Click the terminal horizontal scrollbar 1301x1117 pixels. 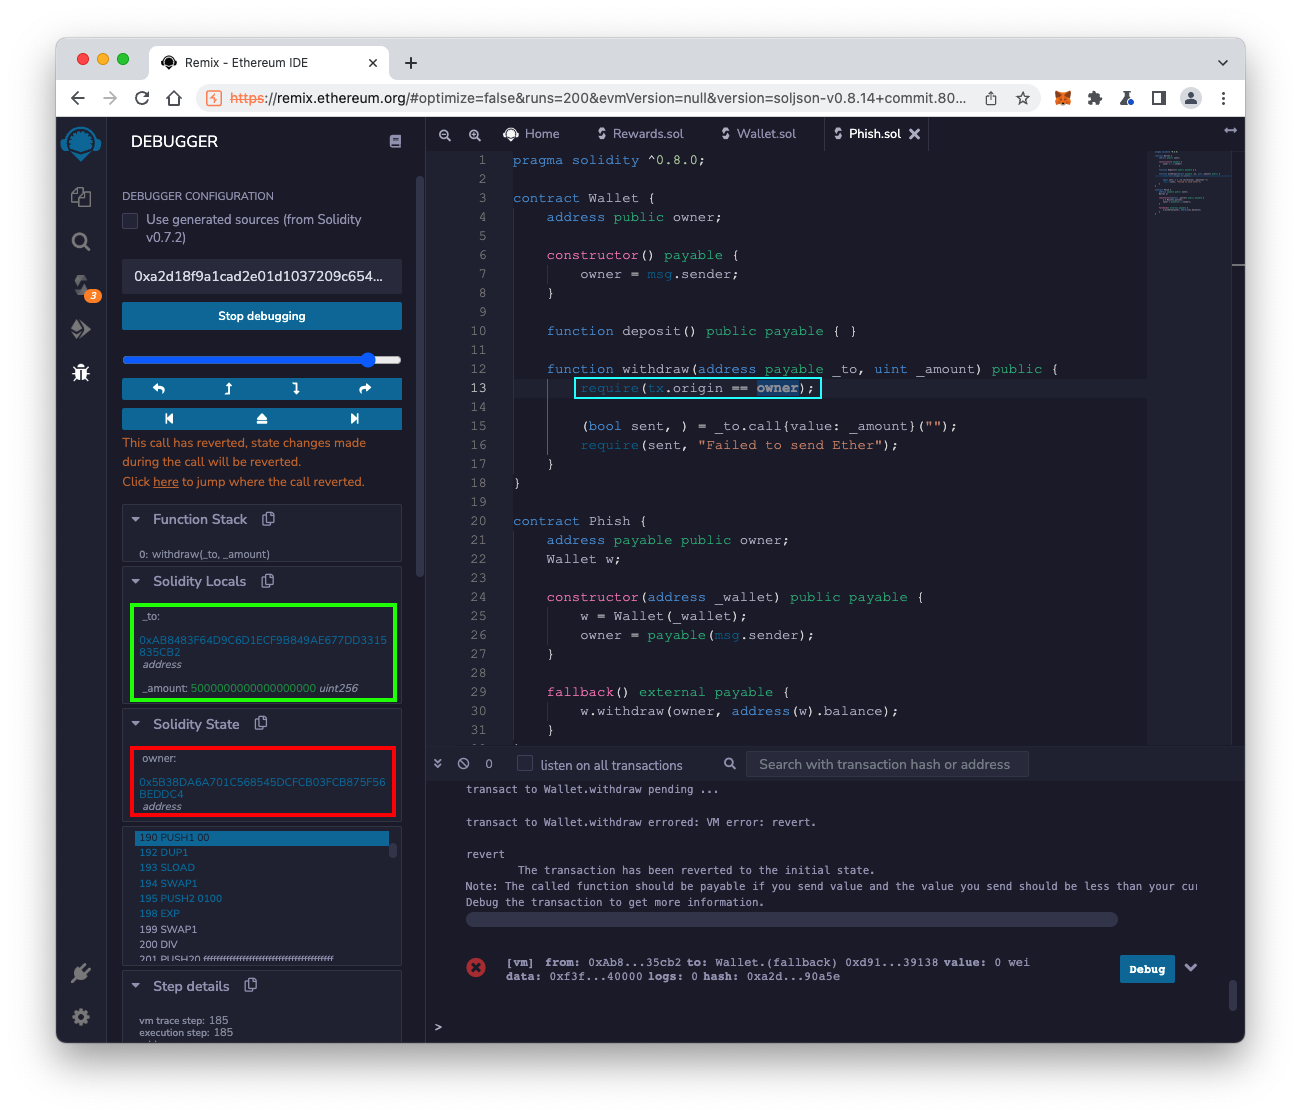(791, 919)
